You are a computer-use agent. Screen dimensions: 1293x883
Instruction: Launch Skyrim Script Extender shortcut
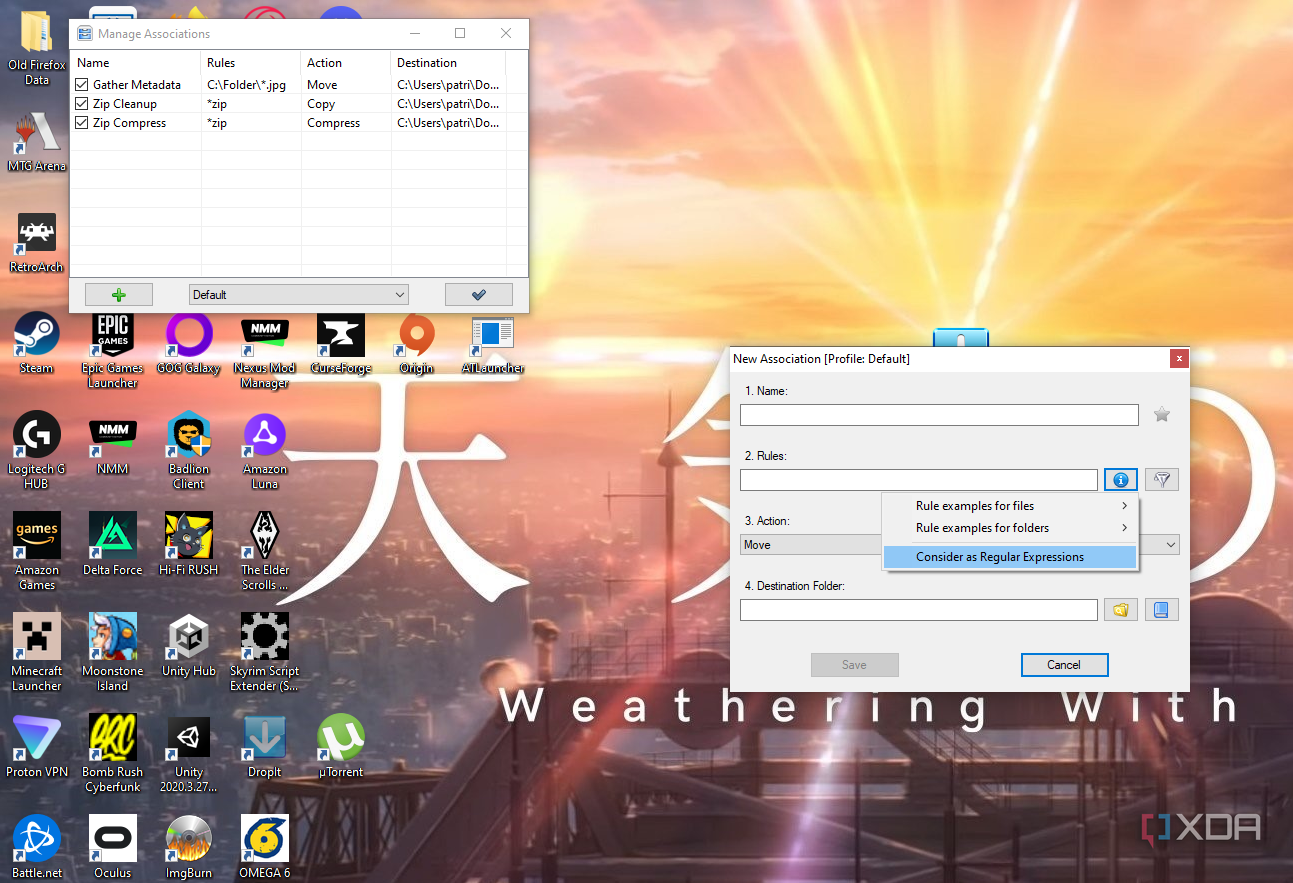265,653
